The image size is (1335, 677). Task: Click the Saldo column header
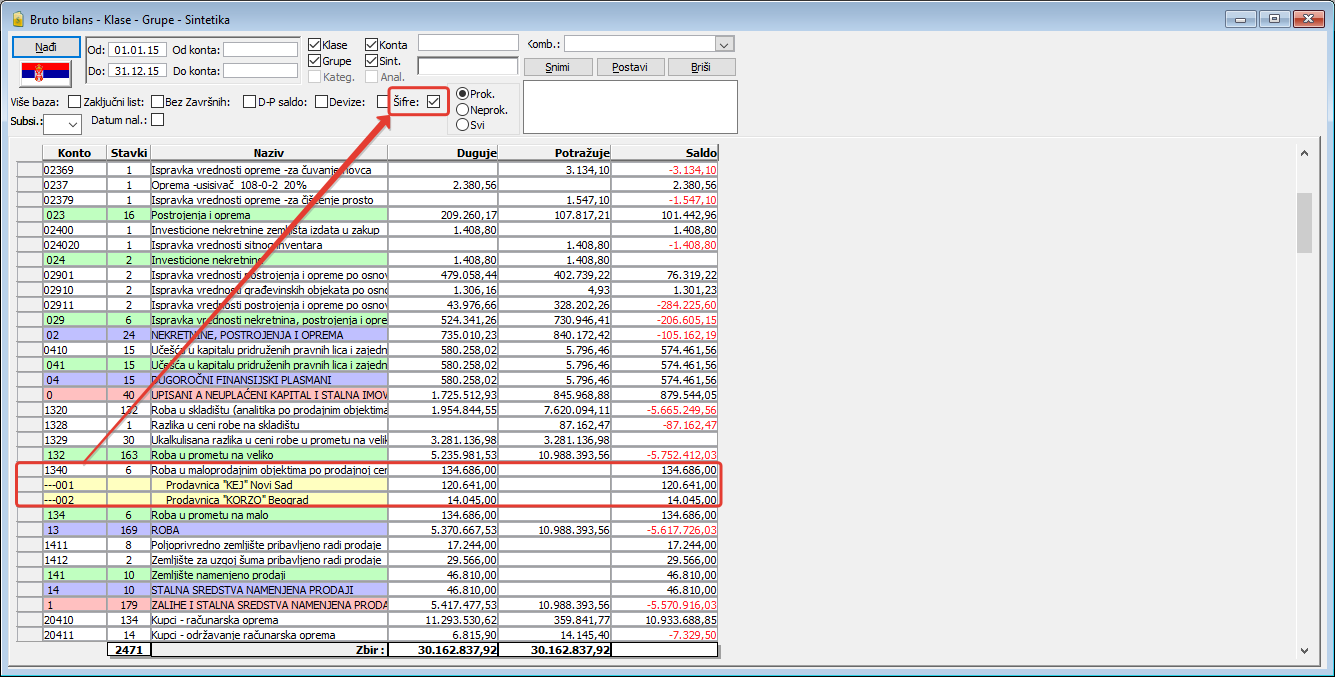664,153
